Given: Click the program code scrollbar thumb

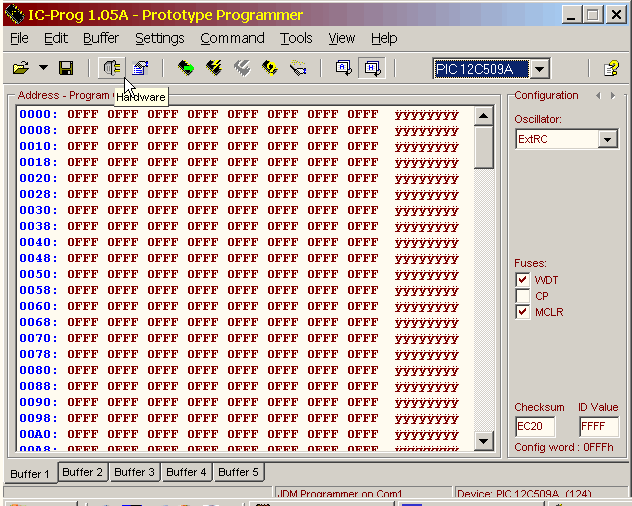Looking at the screenshot, I should (484, 147).
